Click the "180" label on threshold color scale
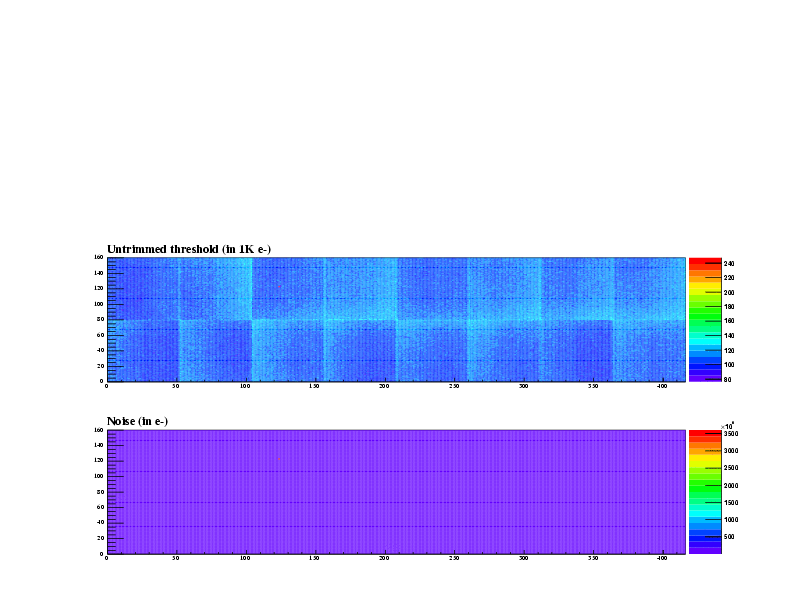Screen dimensions: 792x612 [x=729, y=307]
